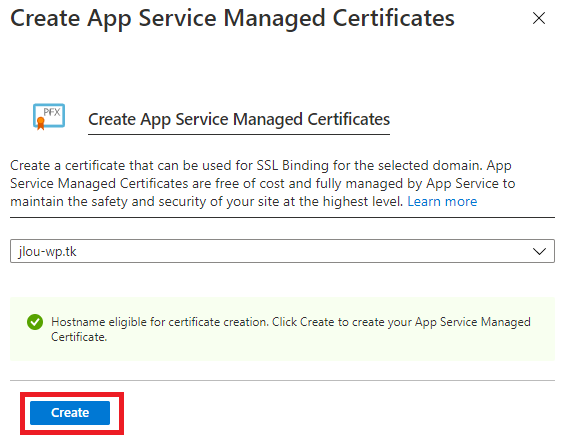Click the PFX certificate icon

click(49, 117)
